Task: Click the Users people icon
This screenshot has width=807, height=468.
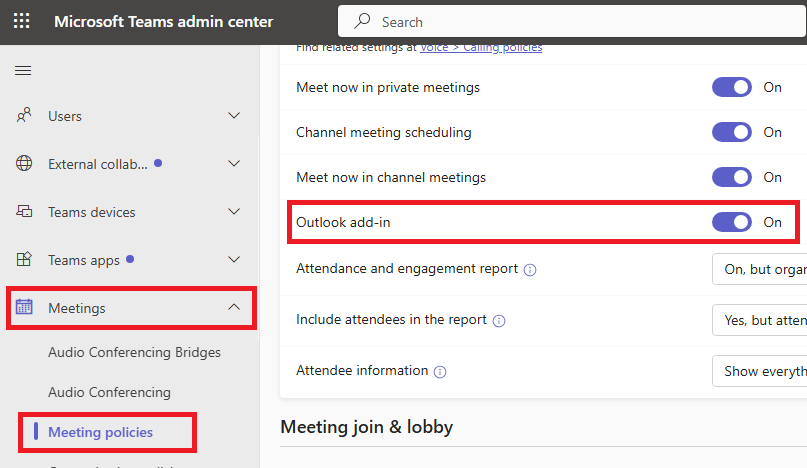Action: (24, 115)
